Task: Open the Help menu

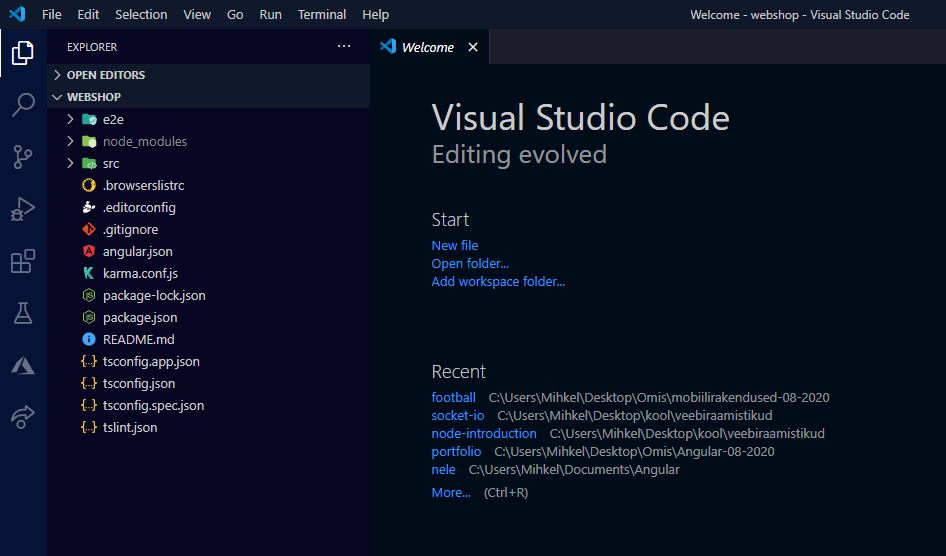Action: pos(375,14)
